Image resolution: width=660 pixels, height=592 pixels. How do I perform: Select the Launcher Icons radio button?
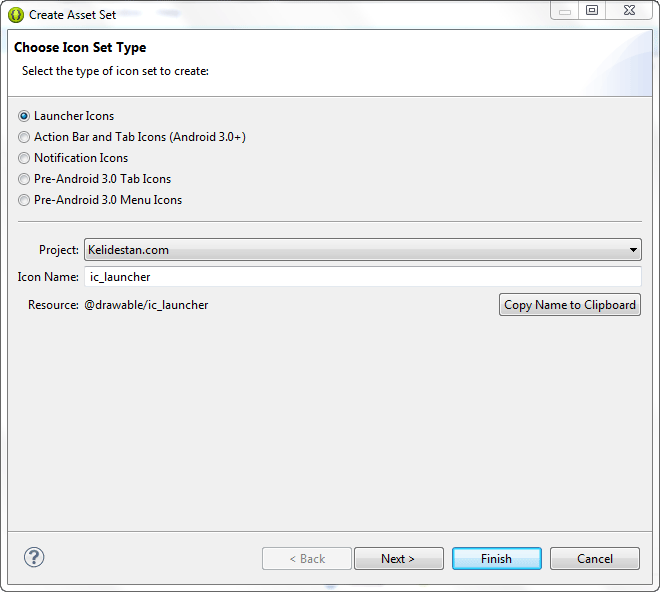24,116
